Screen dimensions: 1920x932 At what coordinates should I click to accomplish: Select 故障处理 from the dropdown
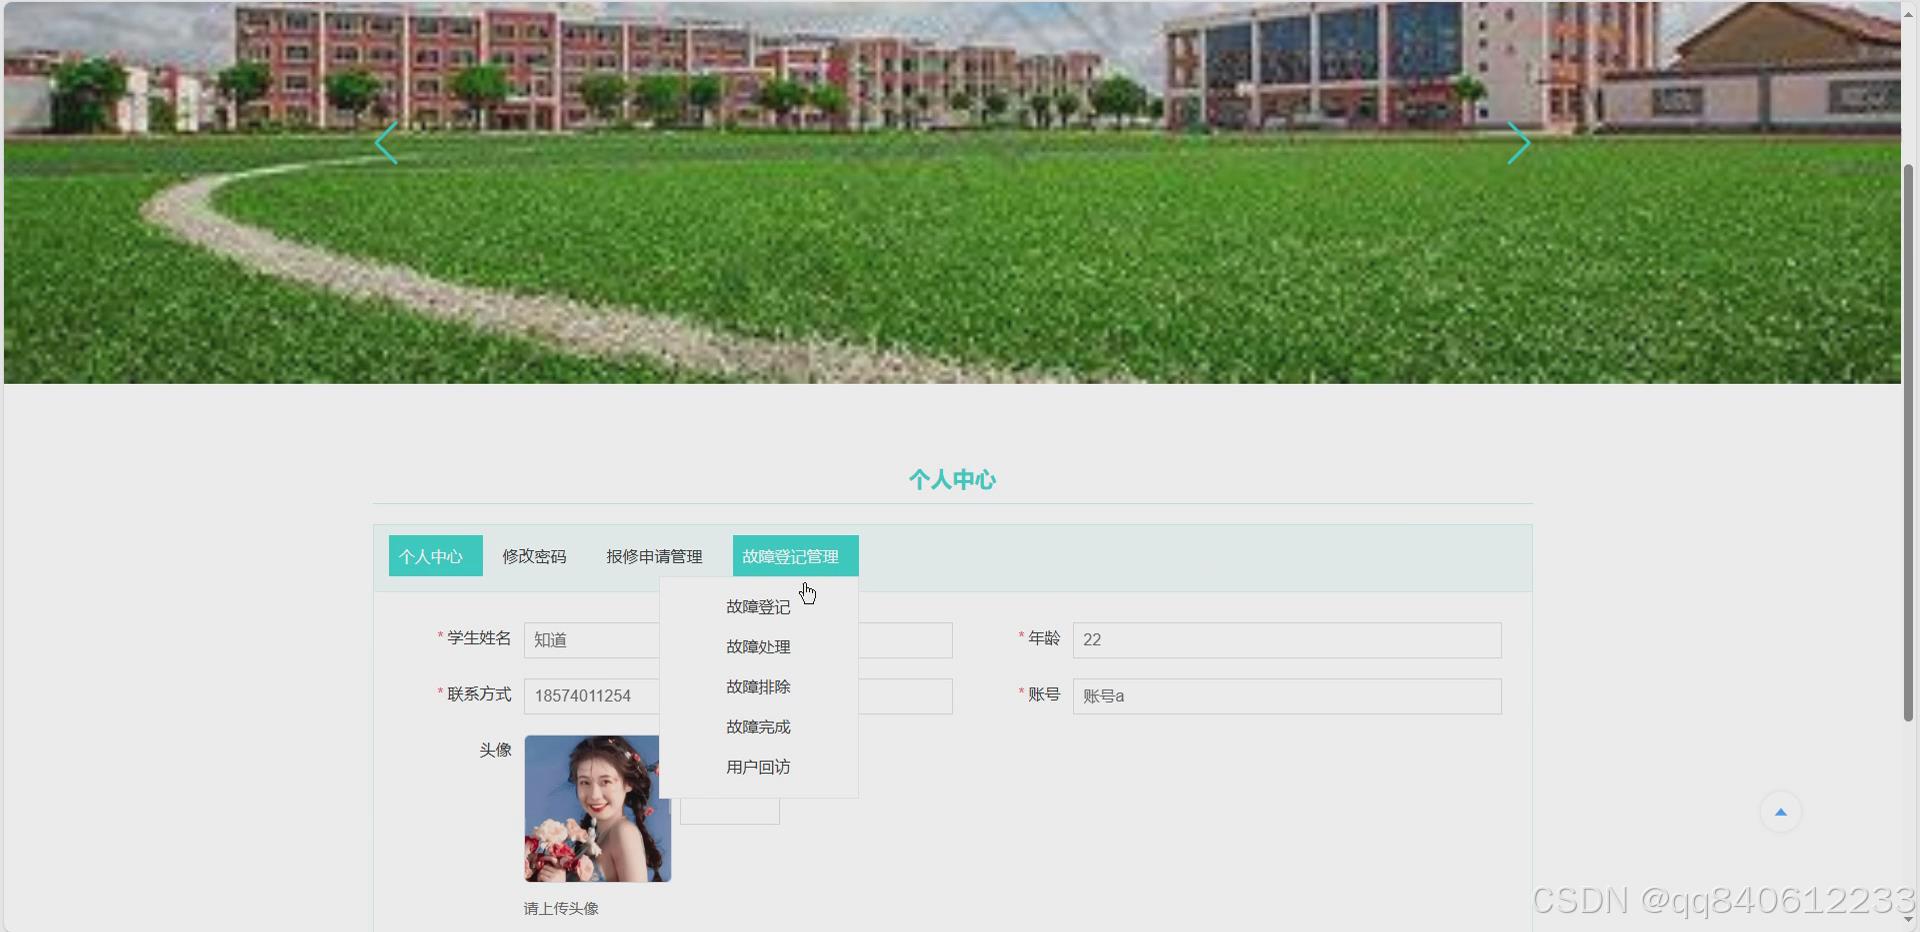tap(758, 647)
